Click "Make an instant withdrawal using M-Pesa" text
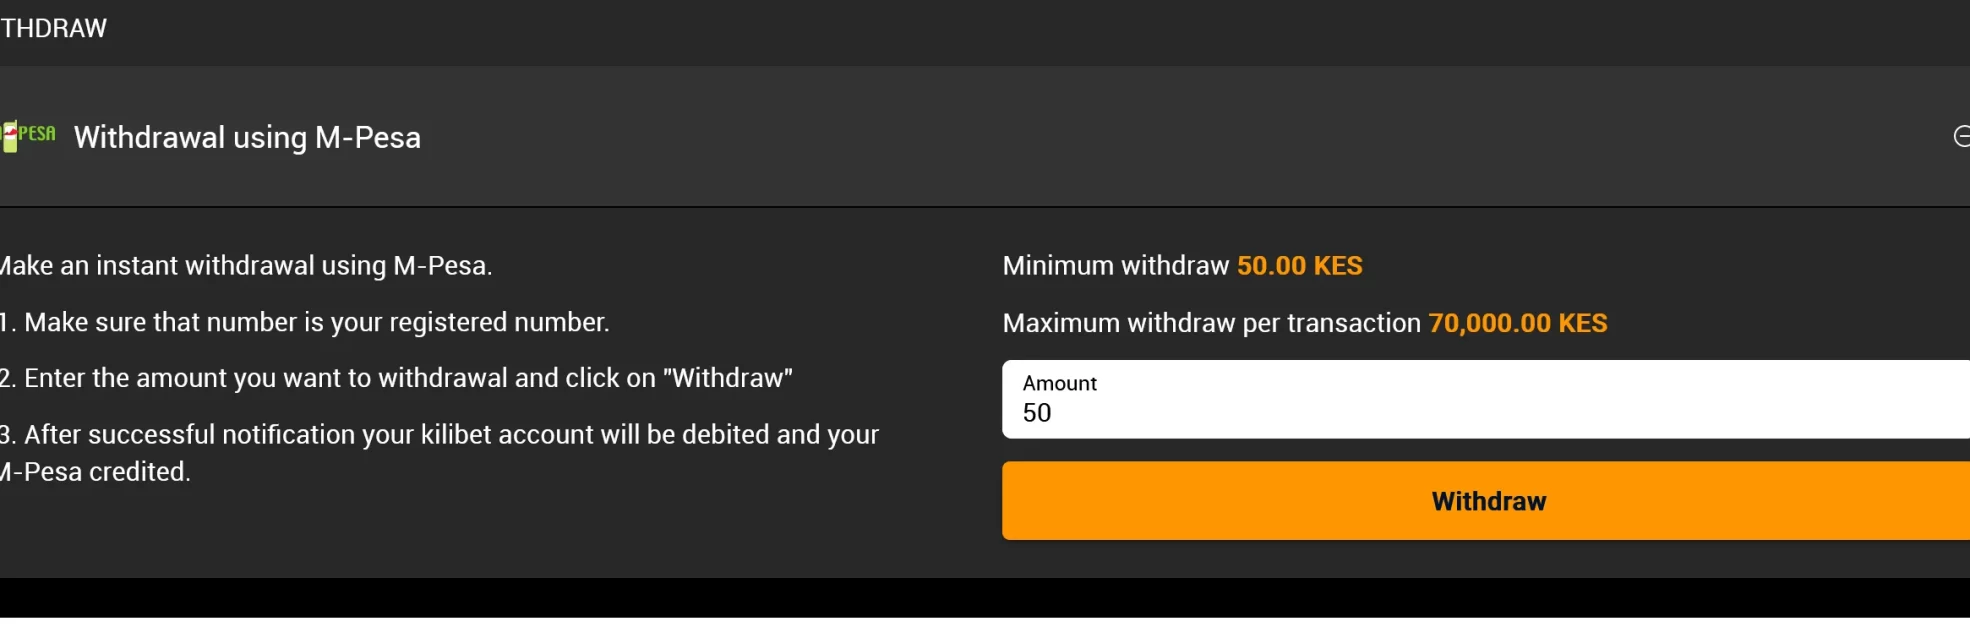The width and height of the screenshot is (1970, 627). pos(245,266)
